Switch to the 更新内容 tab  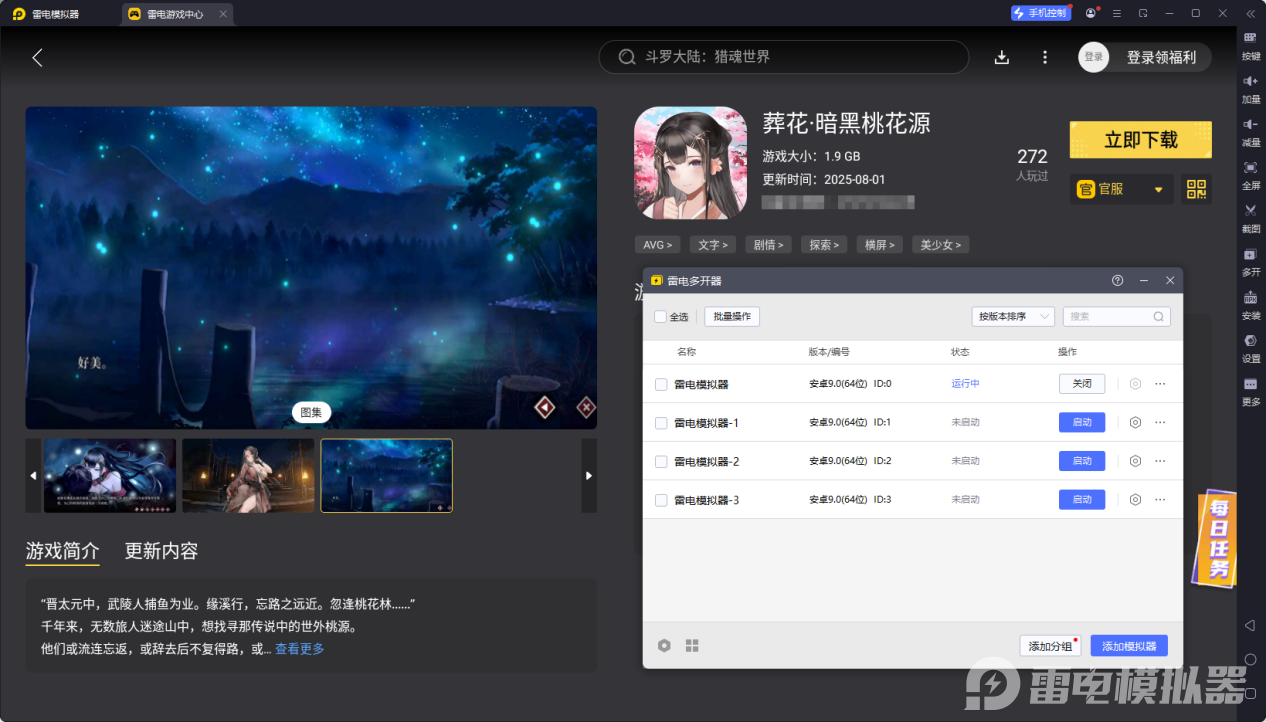pyautogui.click(x=161, y=551)
